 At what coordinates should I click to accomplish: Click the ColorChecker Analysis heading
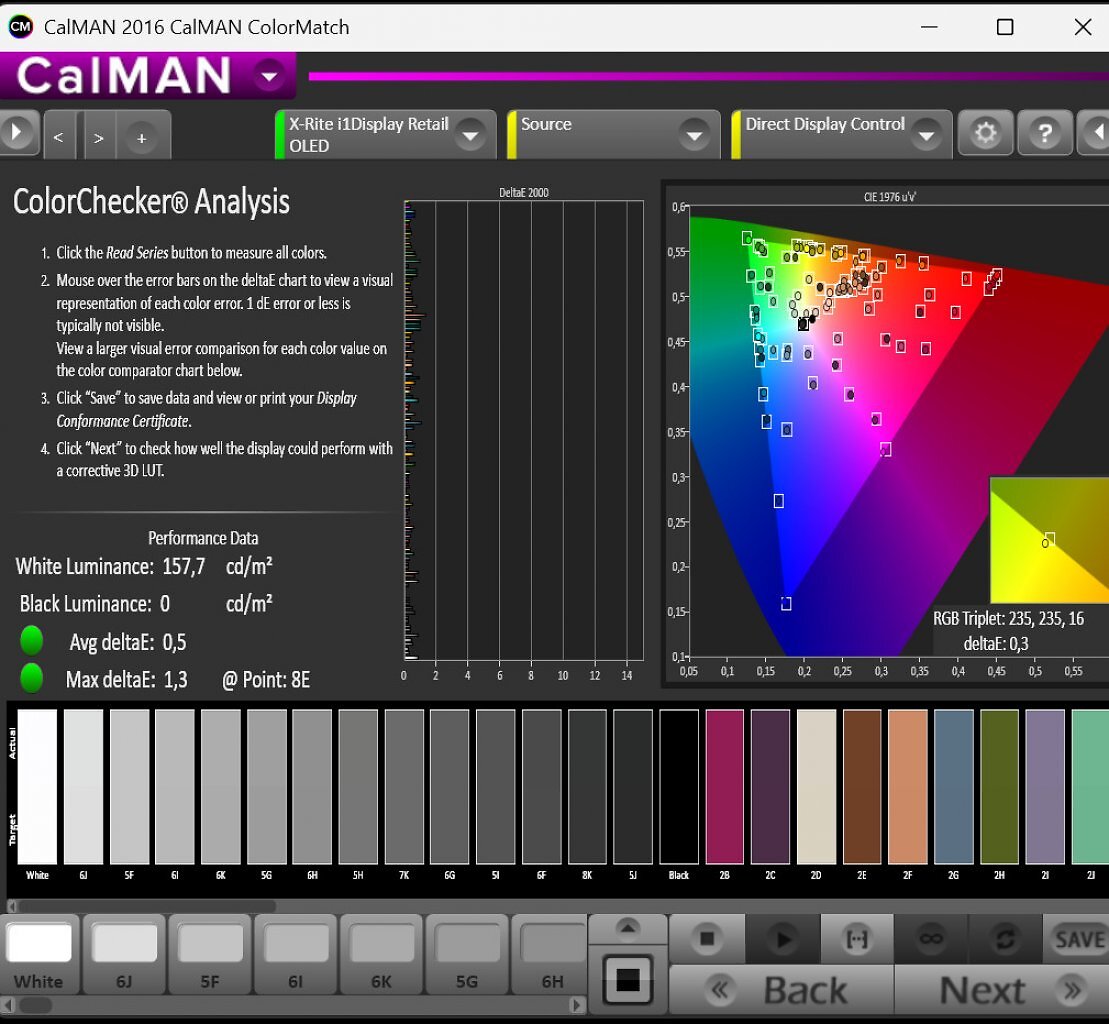(151, 202)
